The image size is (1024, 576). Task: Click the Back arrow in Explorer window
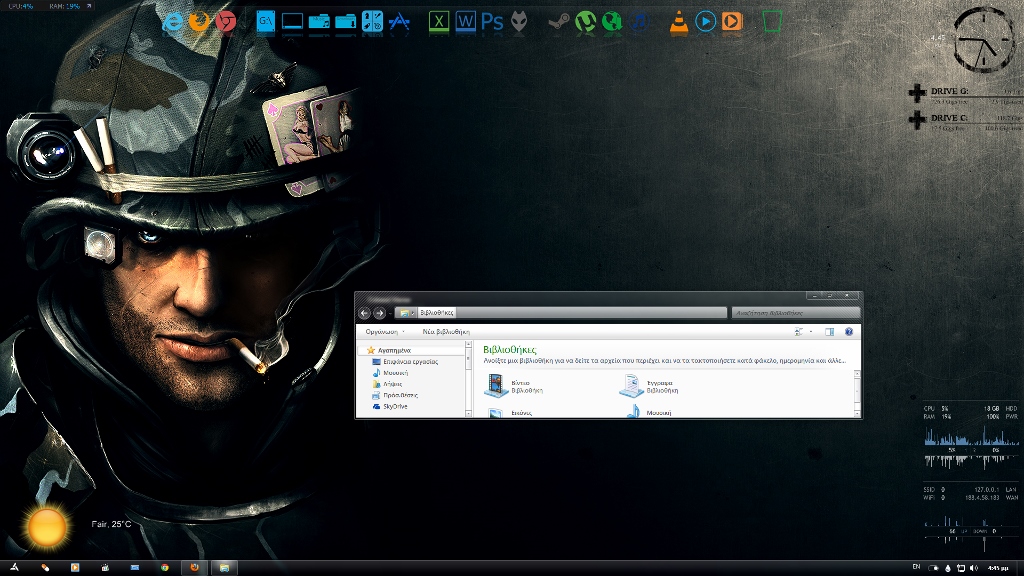coord(364,313)
